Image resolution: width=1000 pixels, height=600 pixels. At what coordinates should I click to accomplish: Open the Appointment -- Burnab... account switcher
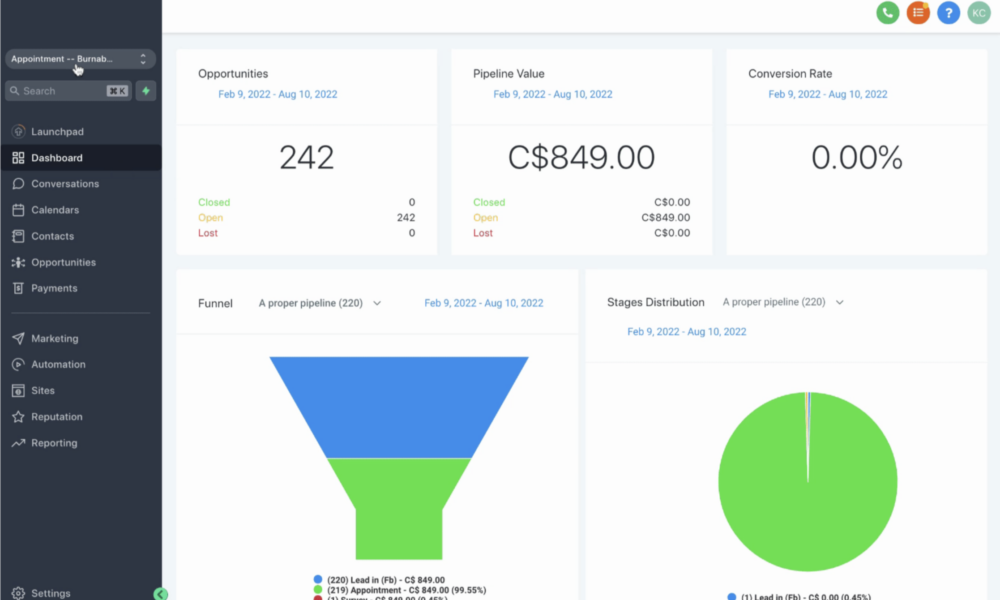tap(80, 59)
